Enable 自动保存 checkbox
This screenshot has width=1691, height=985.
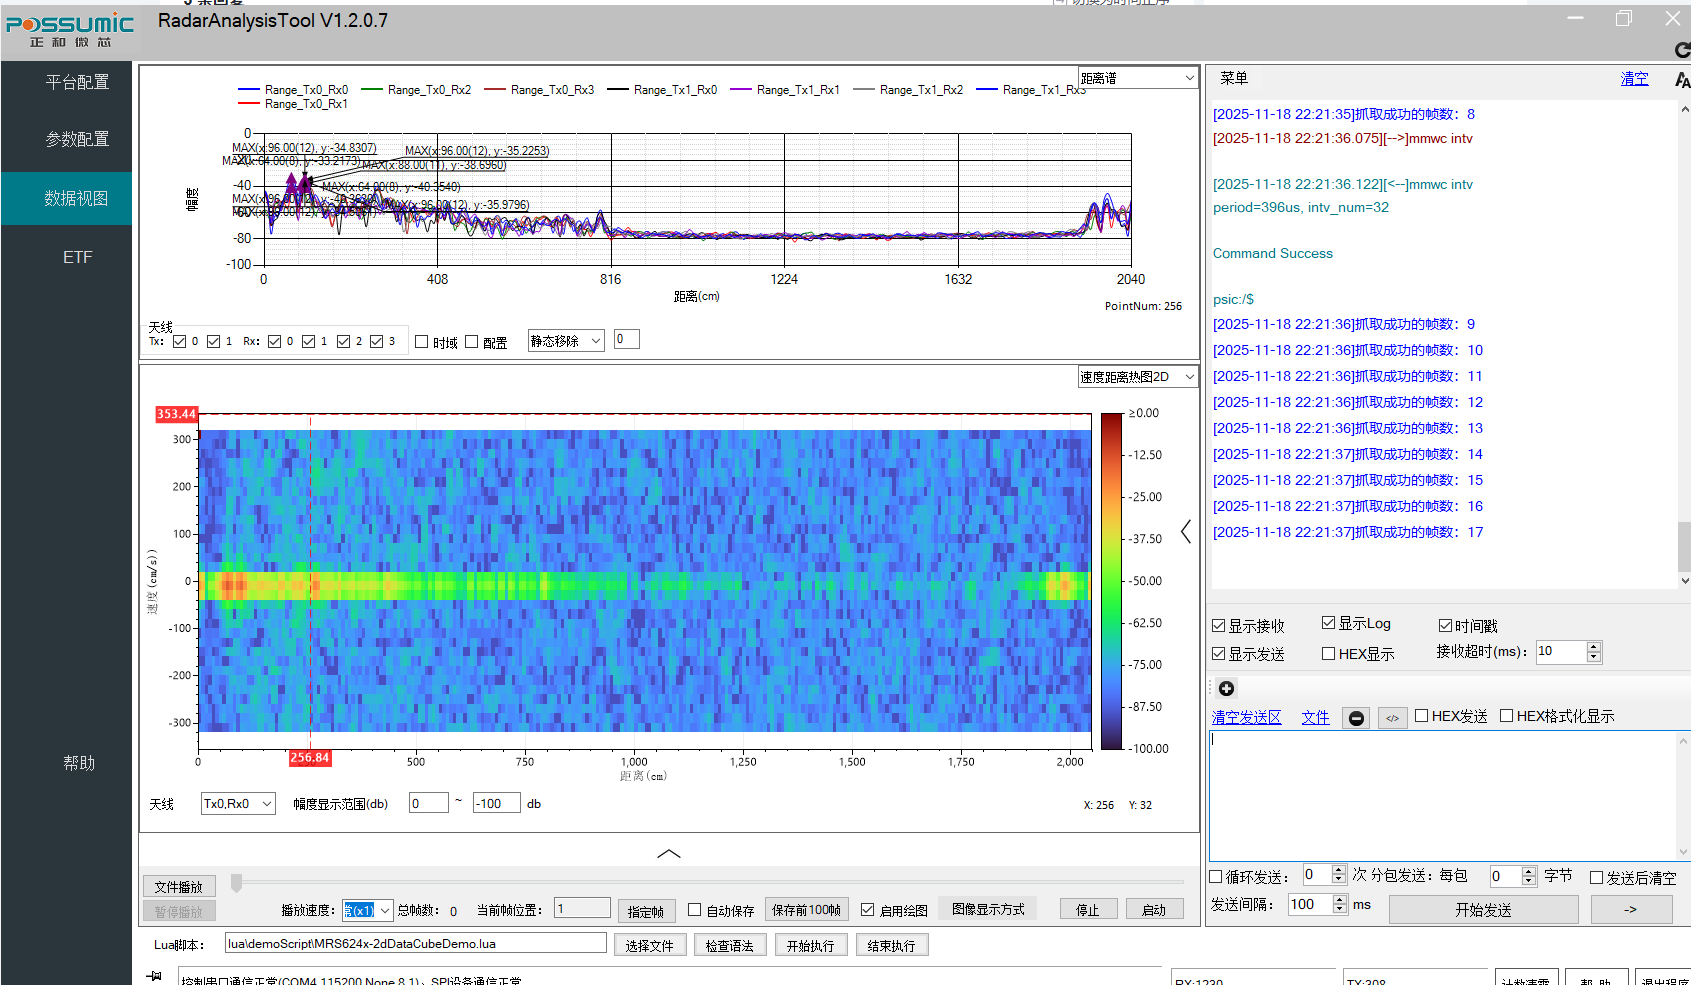point(694,910)
